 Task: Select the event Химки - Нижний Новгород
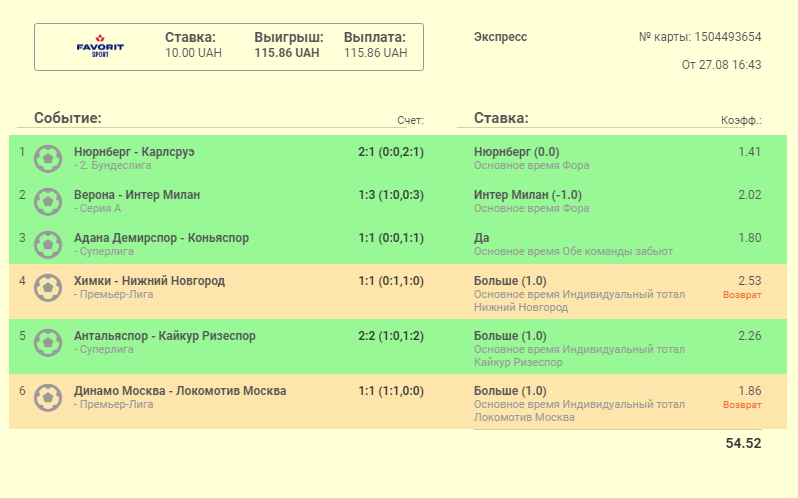click(149, 281)
